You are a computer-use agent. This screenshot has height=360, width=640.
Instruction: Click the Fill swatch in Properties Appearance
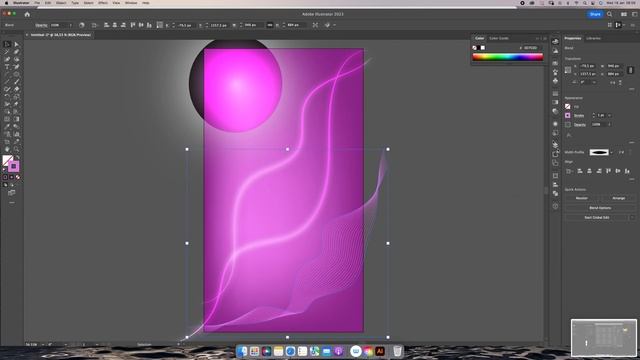point(568,107)
